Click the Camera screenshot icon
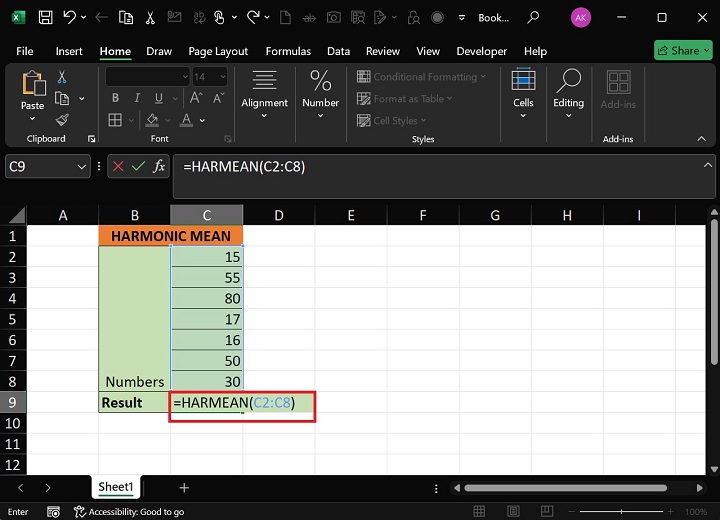 click(x=333, y=17)
